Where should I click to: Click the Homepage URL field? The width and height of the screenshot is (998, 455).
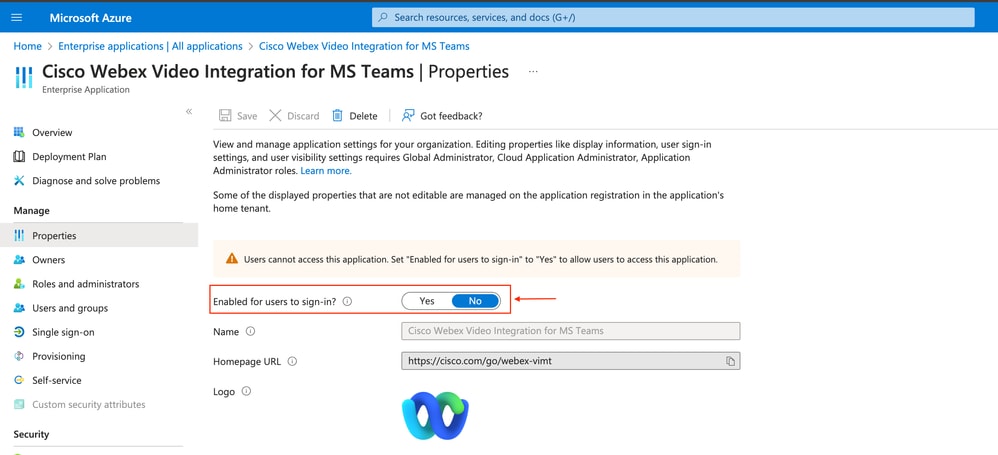point(571,361)
